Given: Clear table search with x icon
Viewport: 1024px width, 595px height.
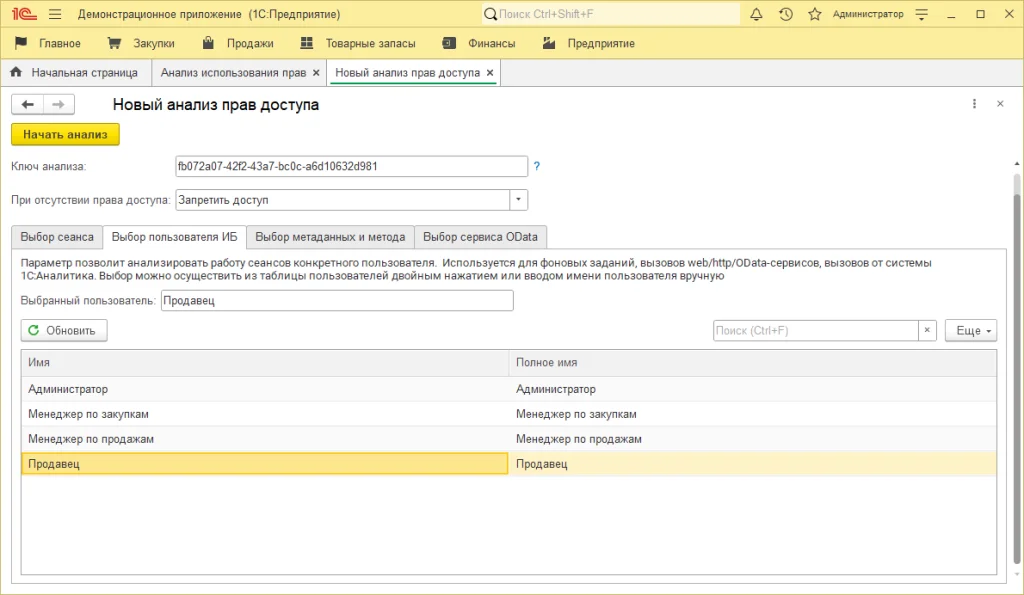Looking at the screenshot, I should [x=927, y=330].
